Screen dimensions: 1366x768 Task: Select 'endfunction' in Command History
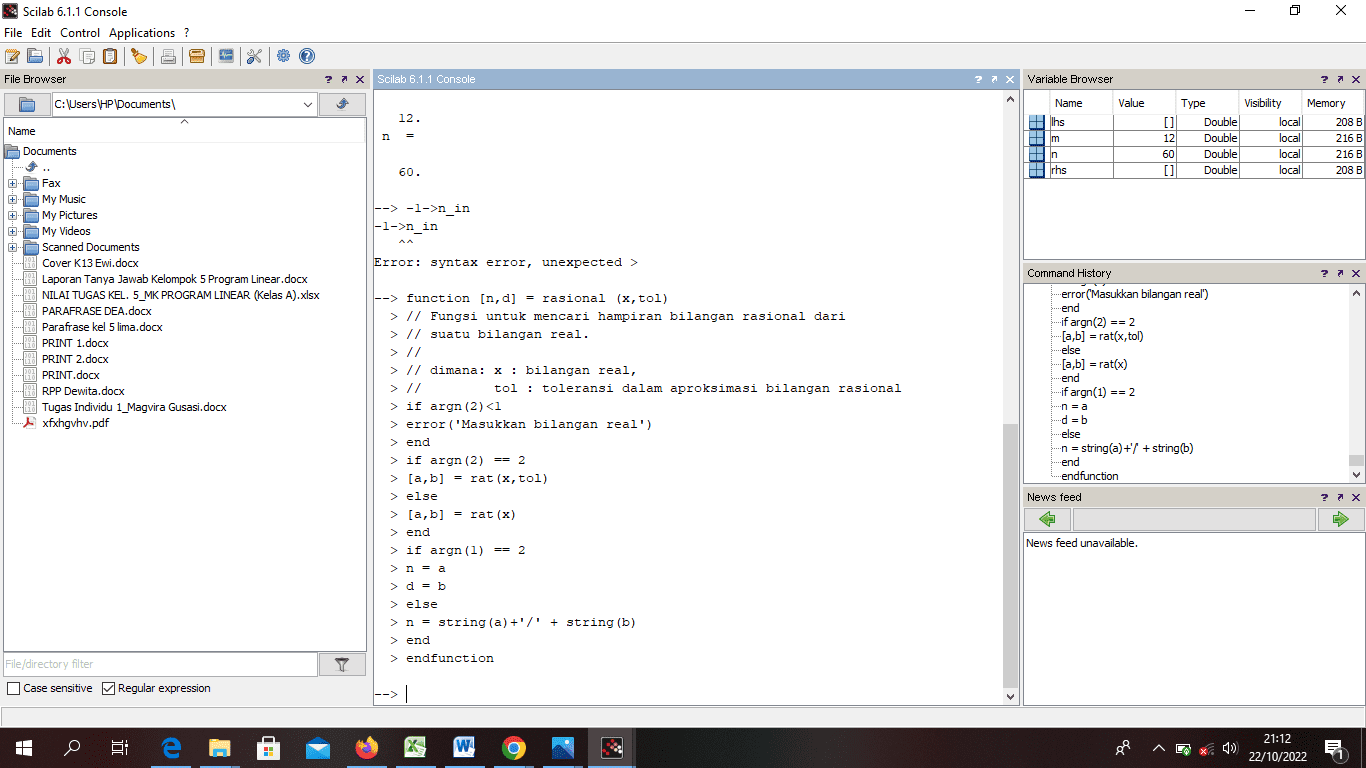coord(1090,476)
